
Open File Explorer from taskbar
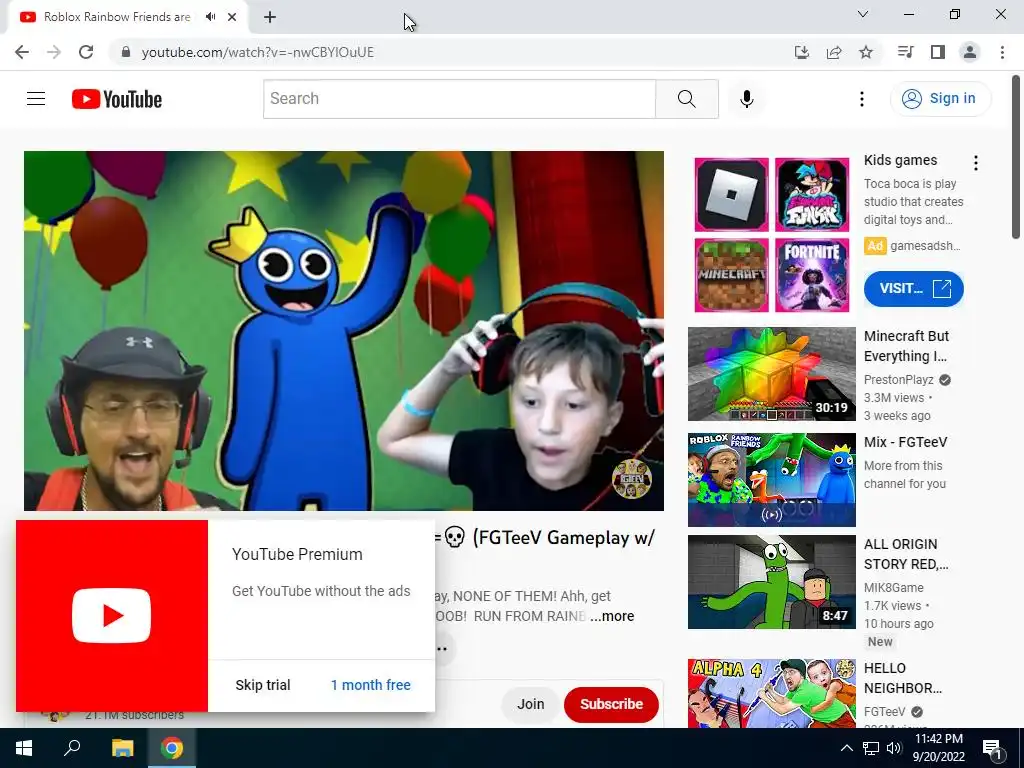[x=122, y=748]
